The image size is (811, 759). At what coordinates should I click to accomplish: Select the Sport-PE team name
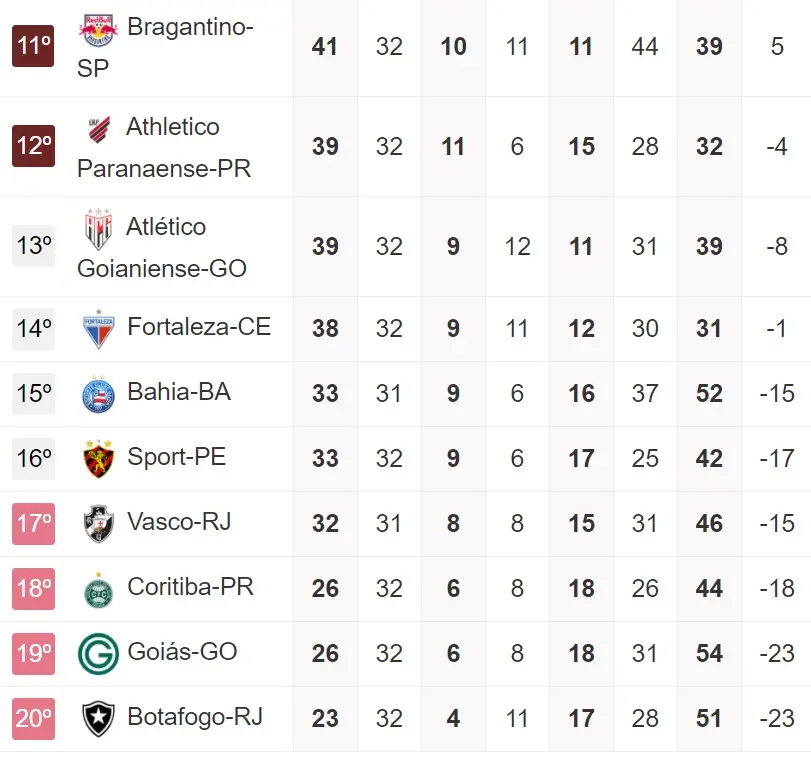click(176, 457)
